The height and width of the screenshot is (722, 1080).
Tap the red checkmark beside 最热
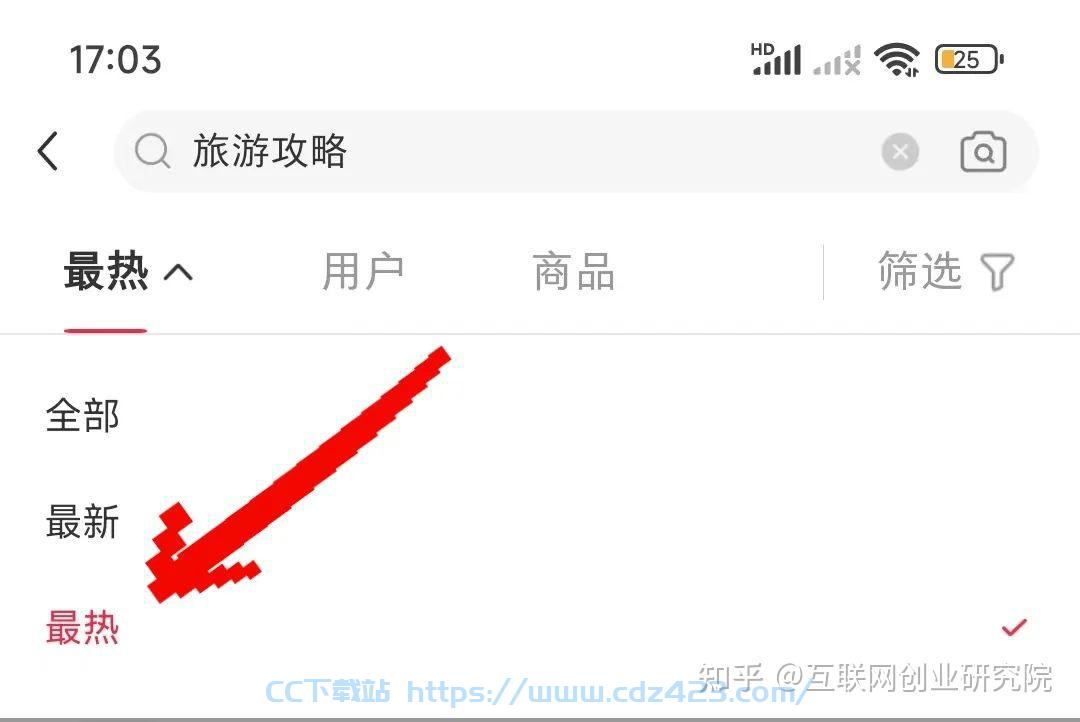1014,627
